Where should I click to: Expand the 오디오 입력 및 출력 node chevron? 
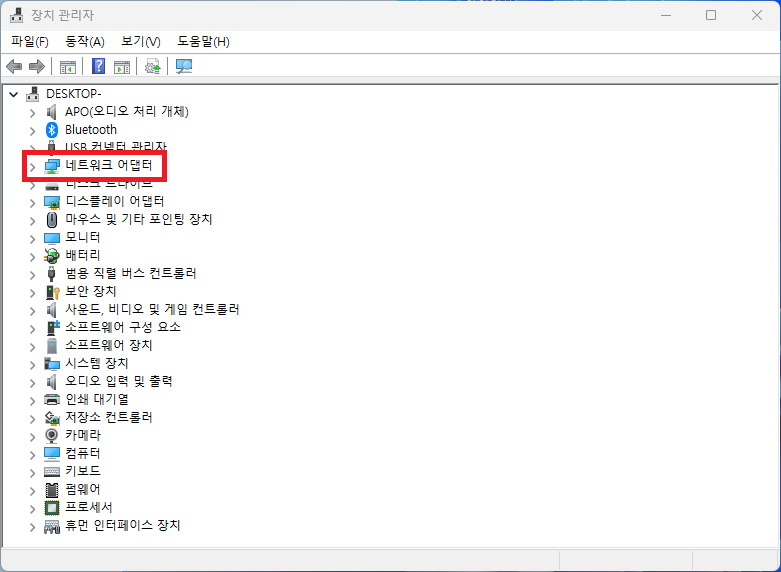tap(32, 383)
